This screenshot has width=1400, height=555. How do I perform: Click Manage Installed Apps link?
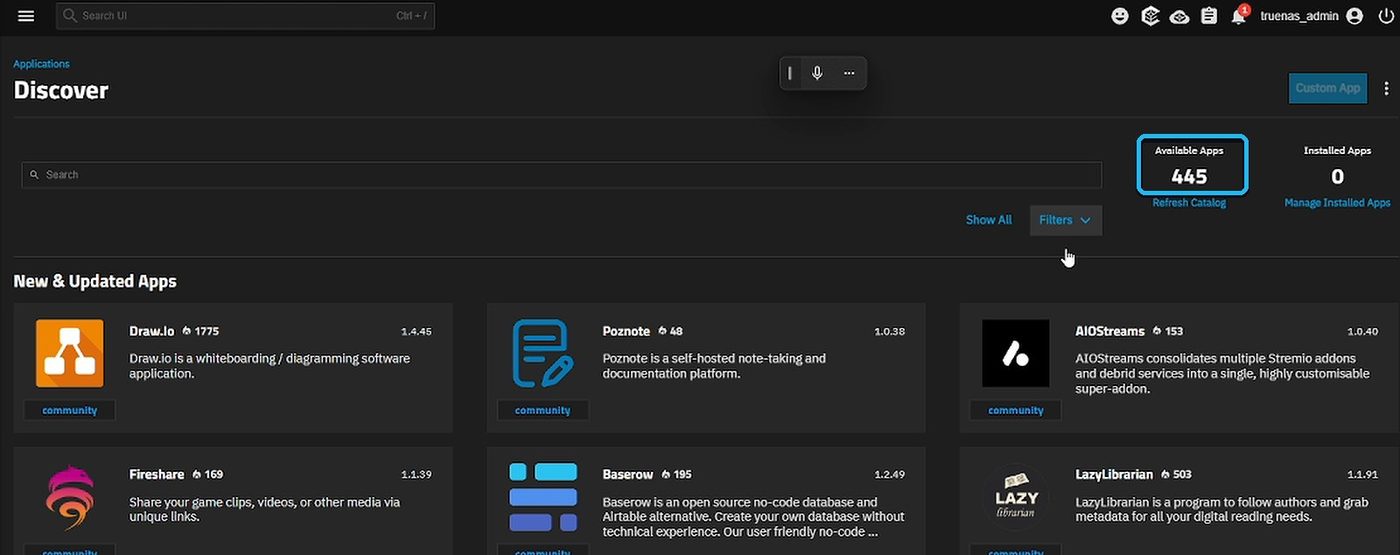[1337, 203]
